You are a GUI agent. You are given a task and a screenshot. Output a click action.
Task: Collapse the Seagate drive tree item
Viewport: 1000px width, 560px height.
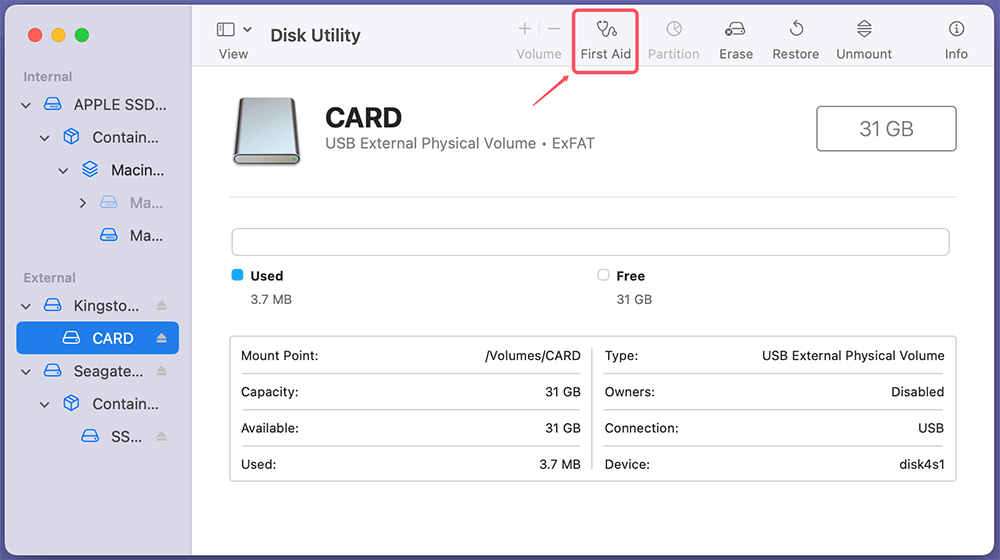tap(26, 371)
